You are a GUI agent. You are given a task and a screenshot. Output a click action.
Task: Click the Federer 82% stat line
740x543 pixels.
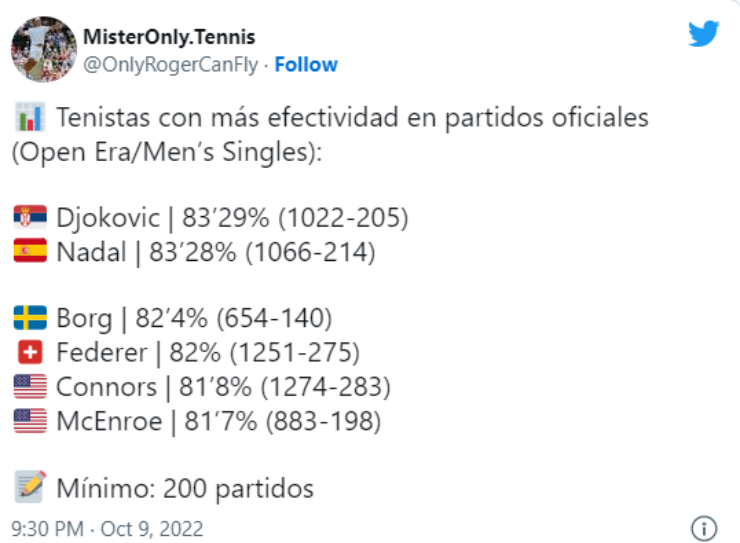[x=208, y=353]
